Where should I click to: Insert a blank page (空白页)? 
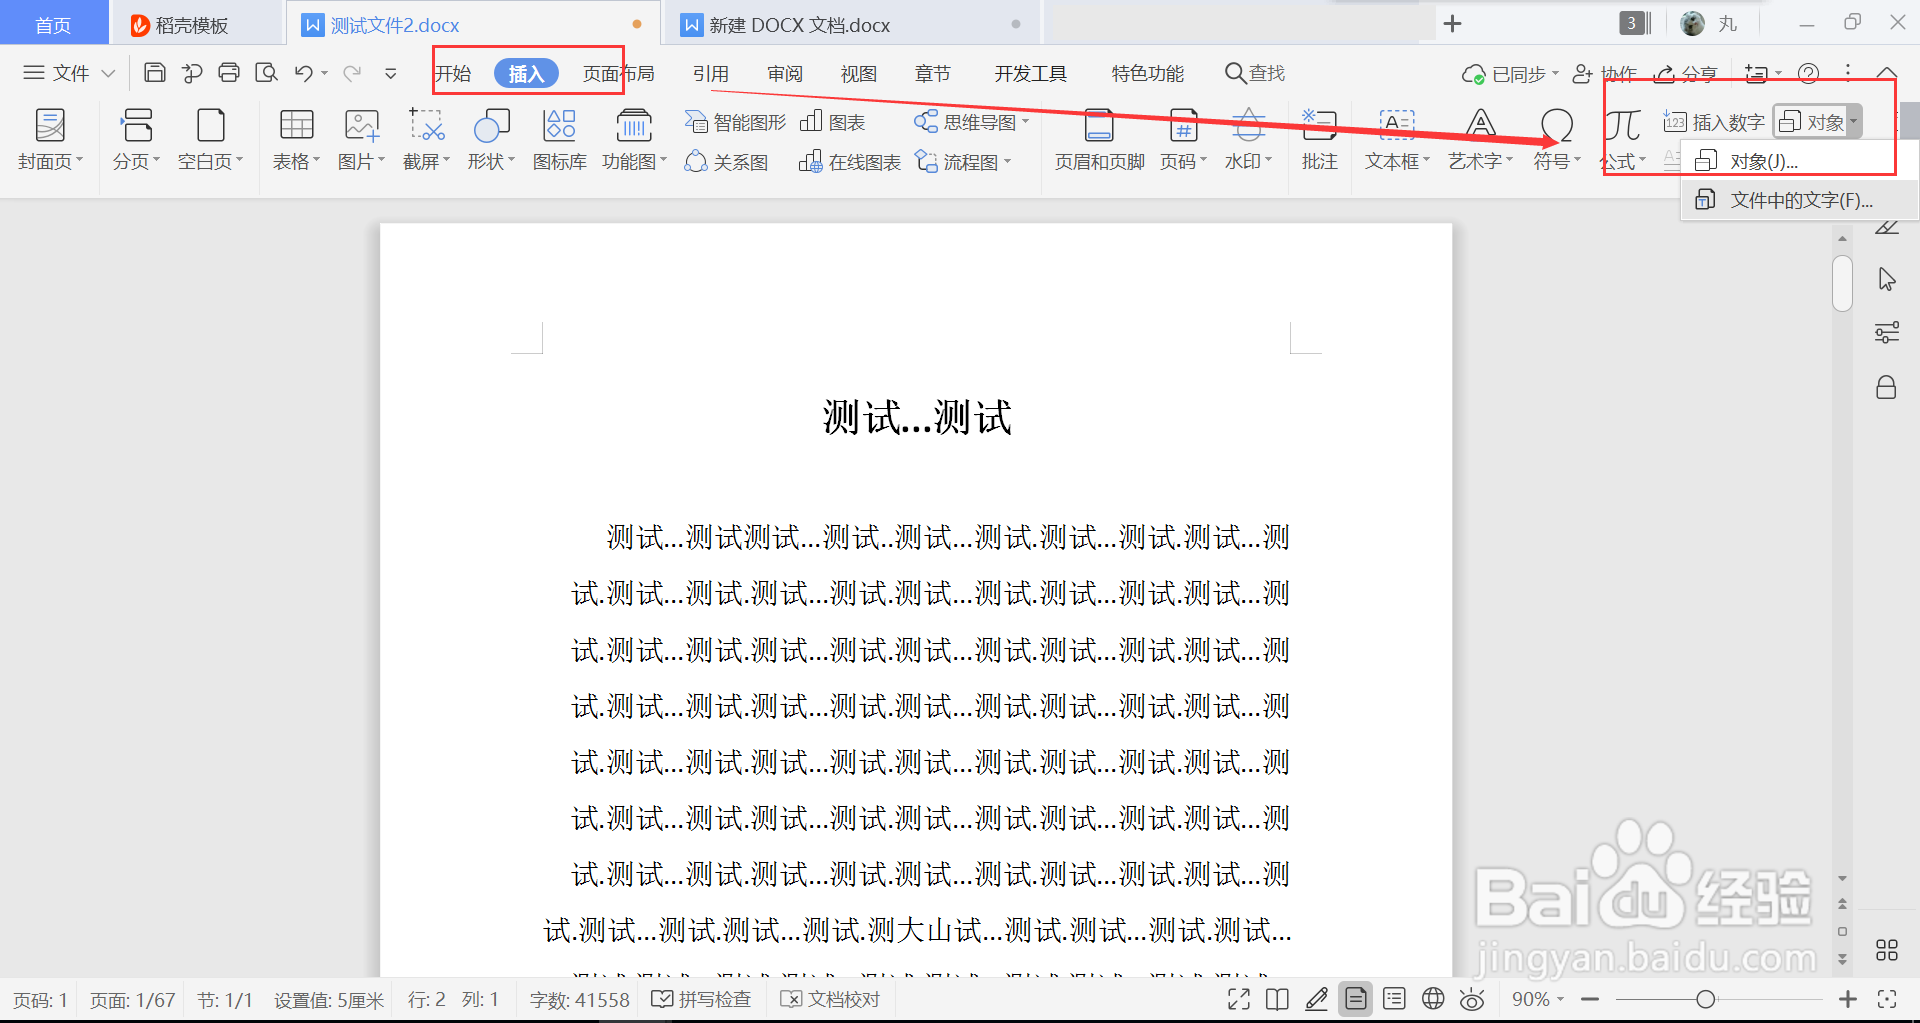tap(210, 139)
